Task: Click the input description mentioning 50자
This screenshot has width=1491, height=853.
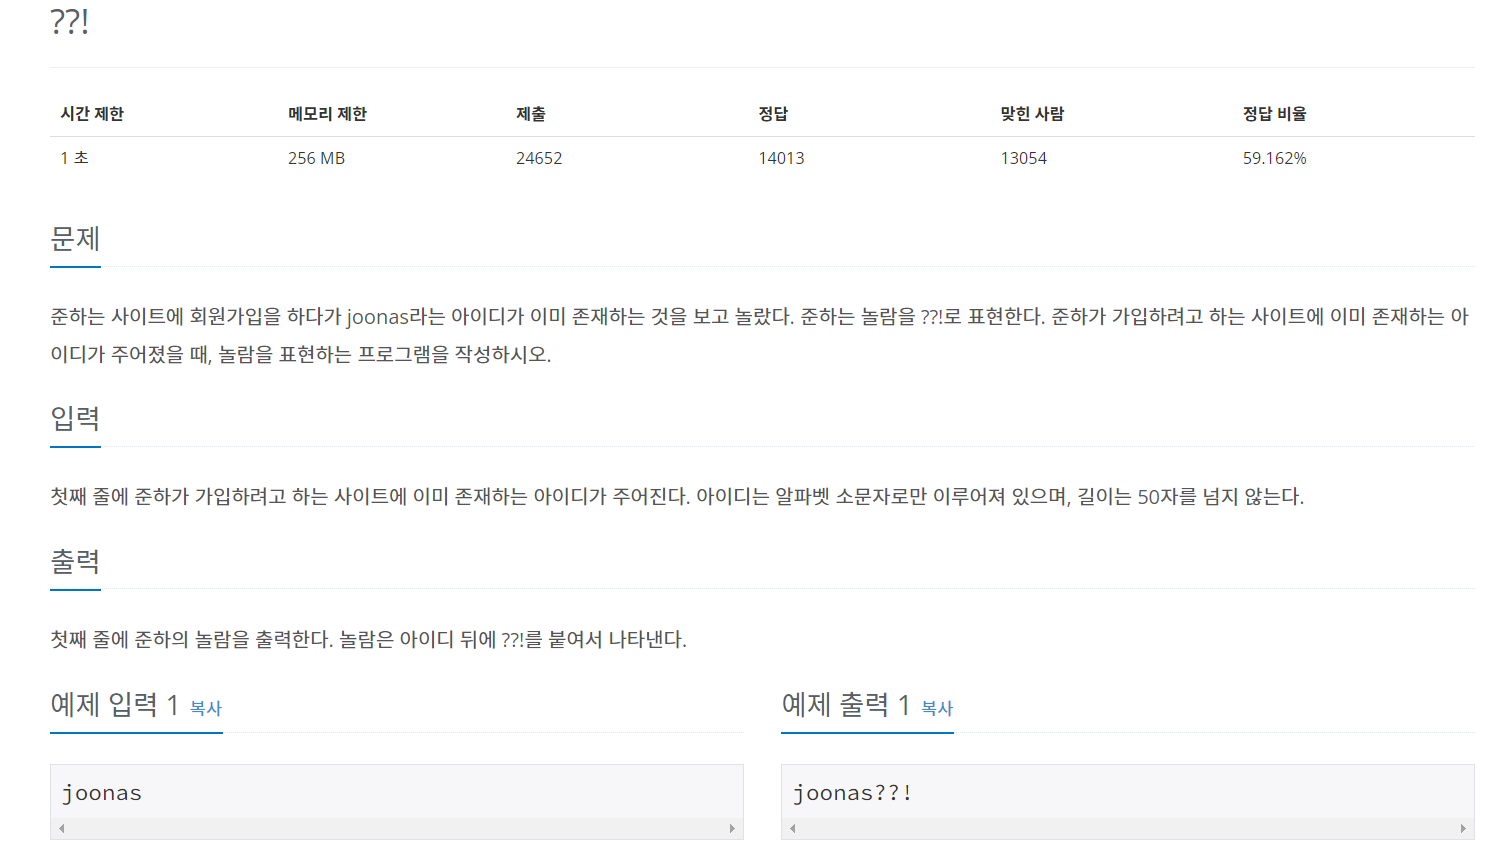Action: 677,497
